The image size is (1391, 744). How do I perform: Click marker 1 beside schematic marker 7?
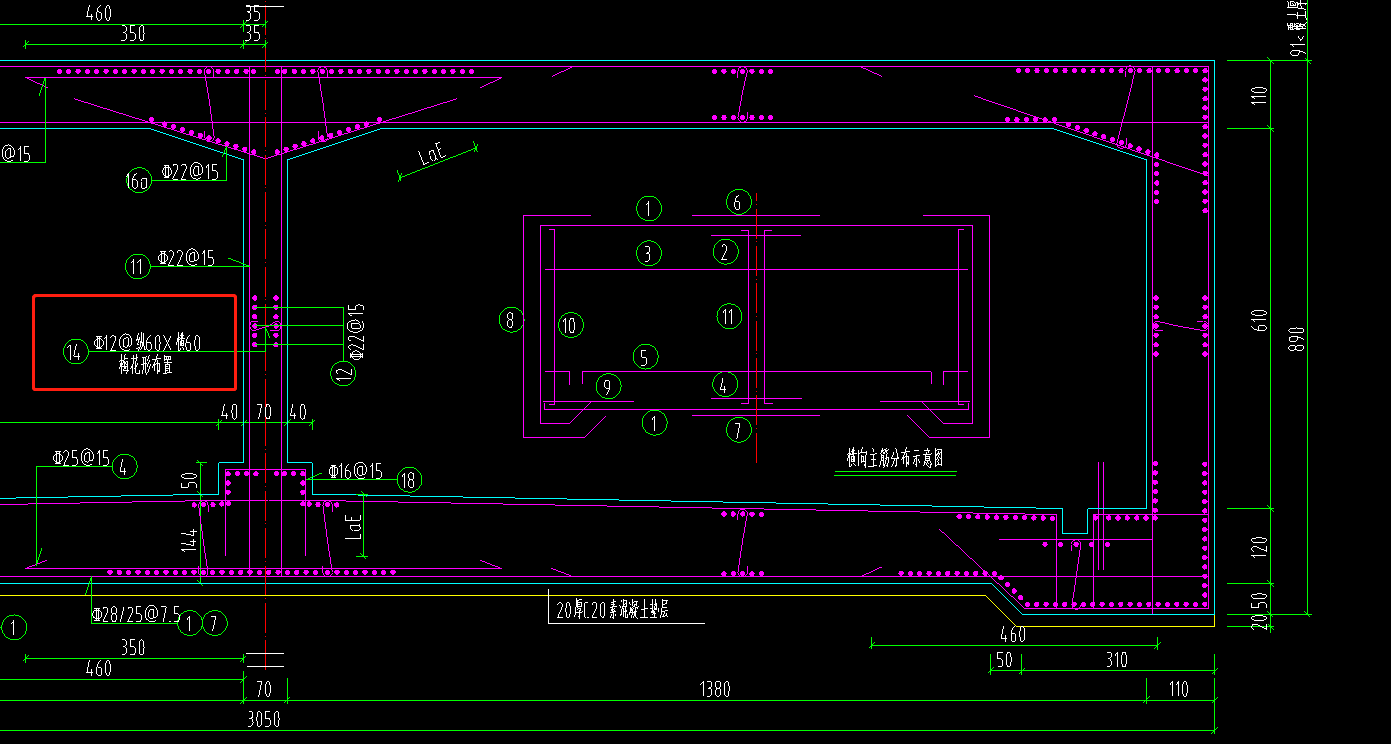click(x=653, y=423)
